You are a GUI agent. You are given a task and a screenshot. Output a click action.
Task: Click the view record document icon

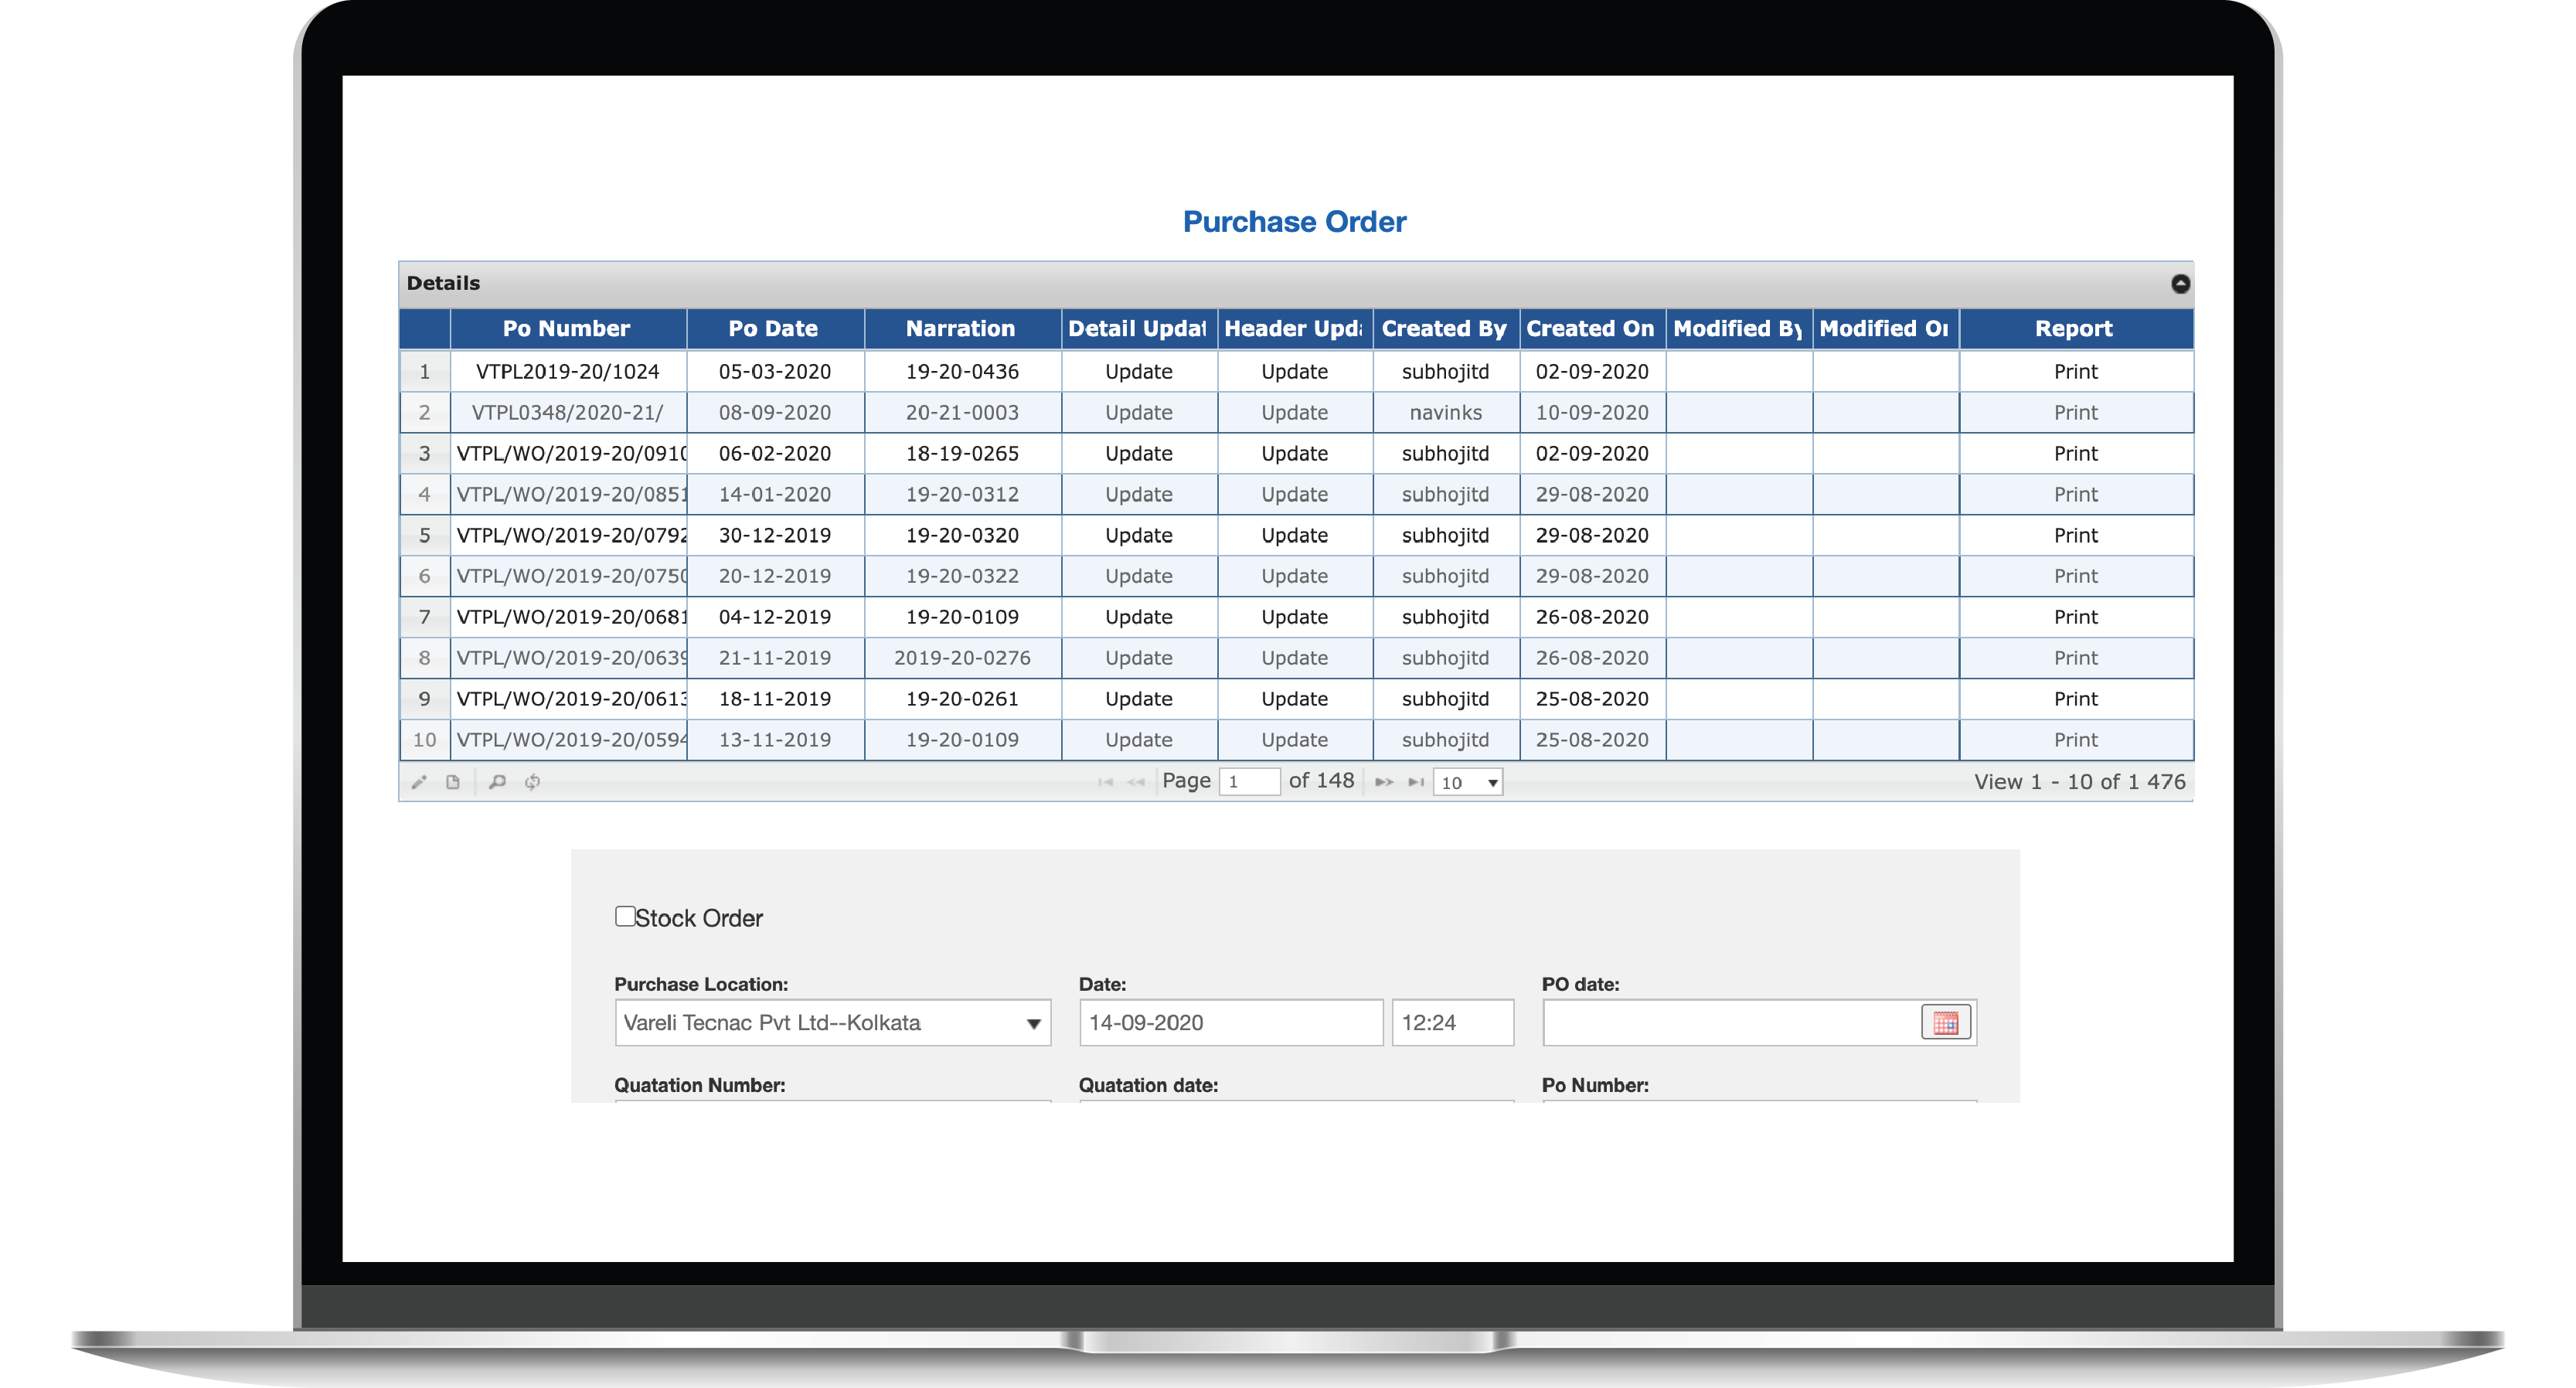pyautogui.click(x=453, y=782)
